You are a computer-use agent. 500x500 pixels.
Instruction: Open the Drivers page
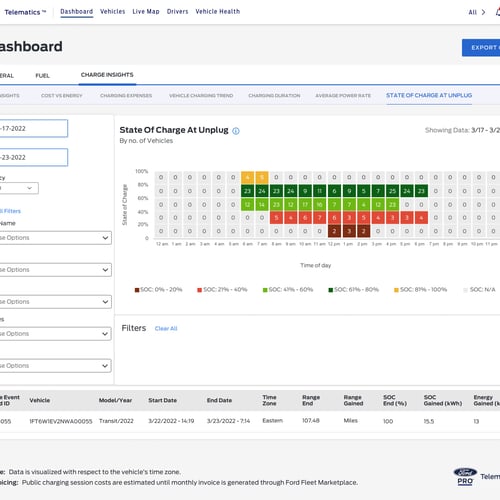tap(178, 12)
